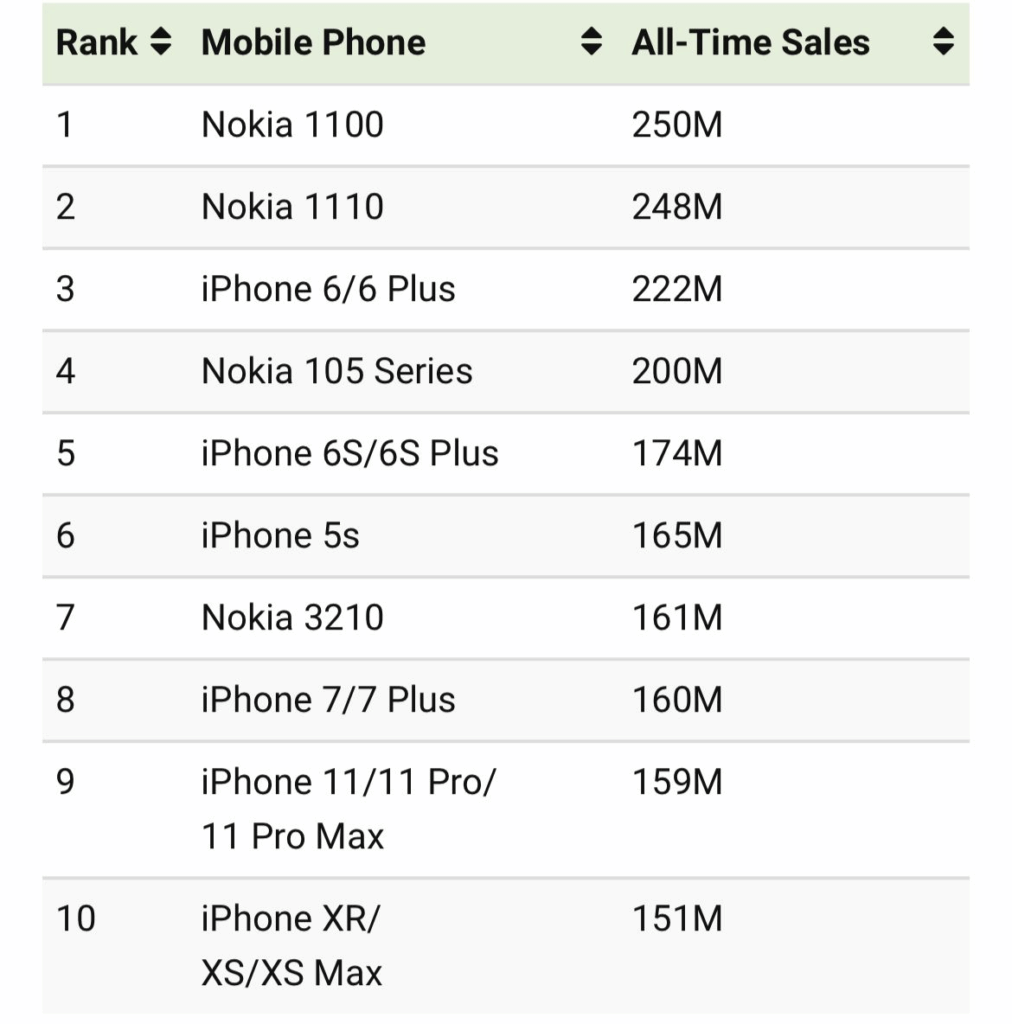Sort table by Rank column arrows
Image resolution: width=1012 pixels, height=1024 pixels.
tap(160, 42)
